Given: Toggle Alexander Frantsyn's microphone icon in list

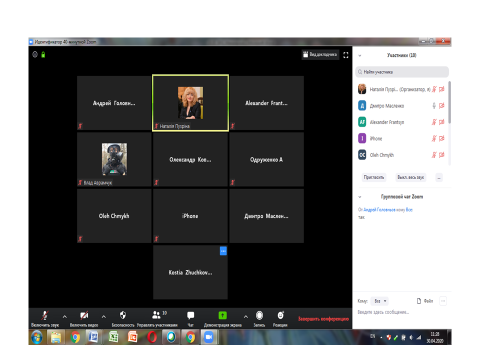Looking at the screenshot, I should pyautogui.click(x=434, y=122).
